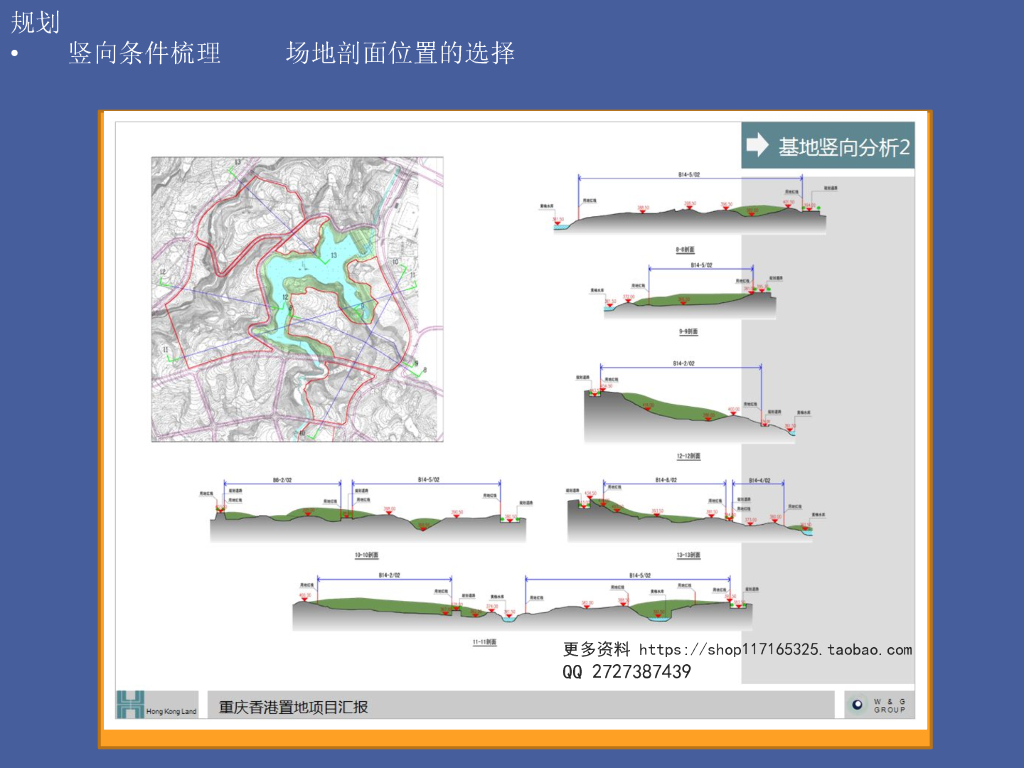Image resolution: width=1024 pixels, height=768 pixels.
Task: Click the 规划 heading text
Action: pos(36,21)
